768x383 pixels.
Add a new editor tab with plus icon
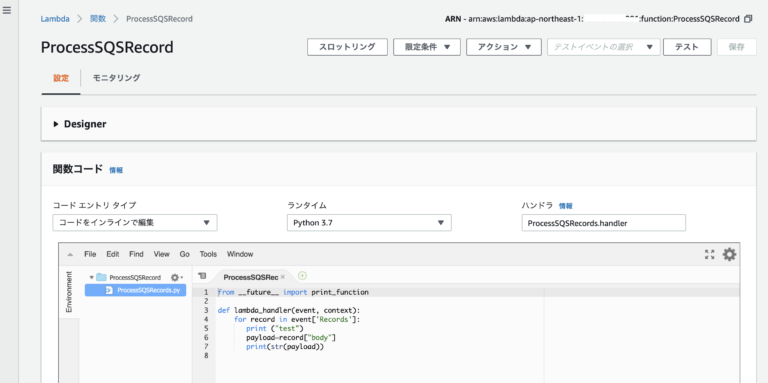coord(302,276)
